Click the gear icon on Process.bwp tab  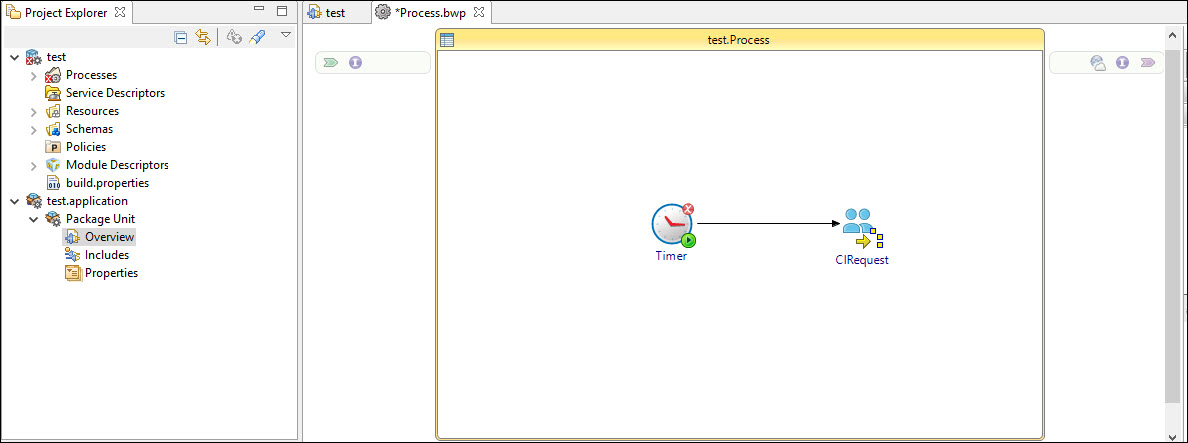coord(383,13)
